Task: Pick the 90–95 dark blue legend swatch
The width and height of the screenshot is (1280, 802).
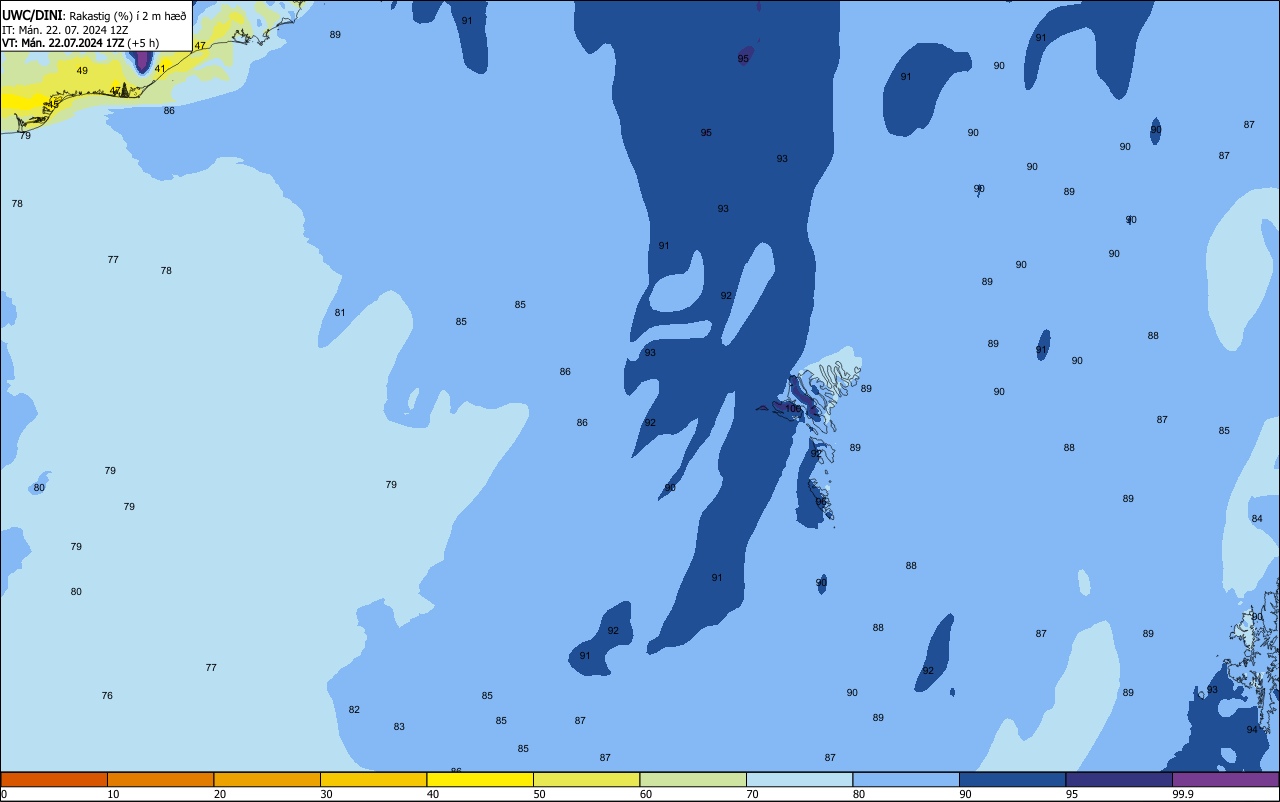Action: tap(1012, 779)
